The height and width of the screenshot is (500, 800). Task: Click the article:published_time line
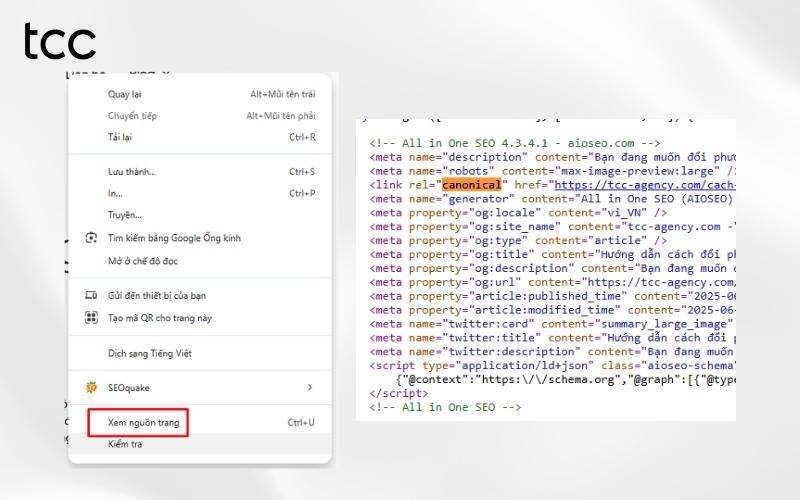click(553, 296)
